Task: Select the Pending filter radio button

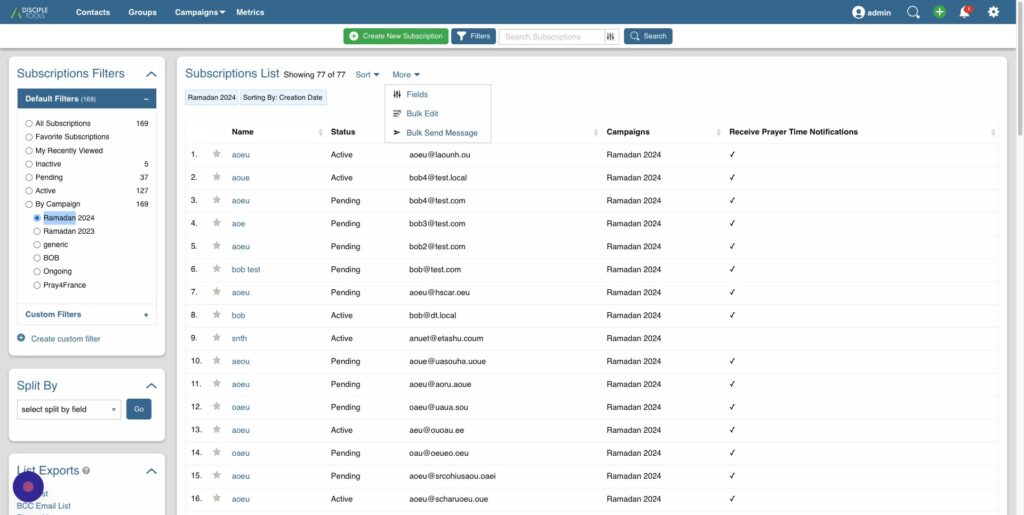Action: coord(30,177)
